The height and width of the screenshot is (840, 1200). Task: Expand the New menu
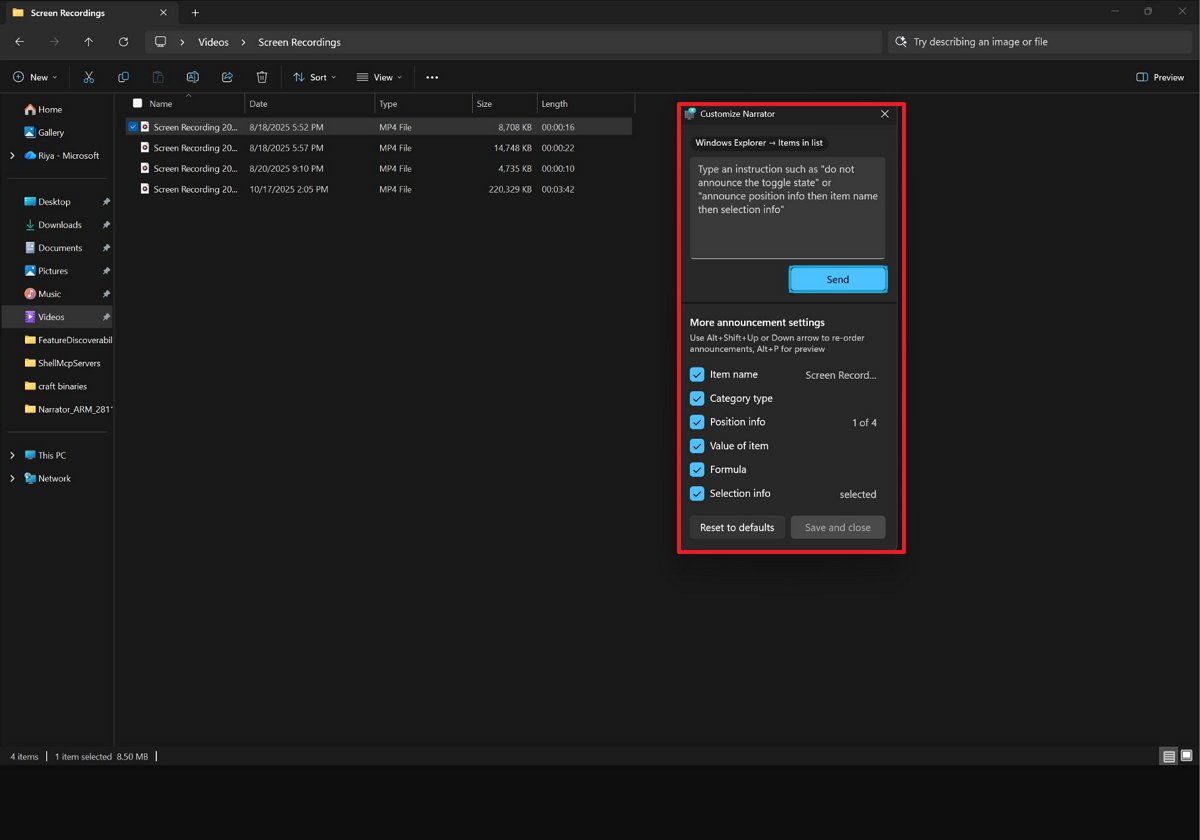34,77
